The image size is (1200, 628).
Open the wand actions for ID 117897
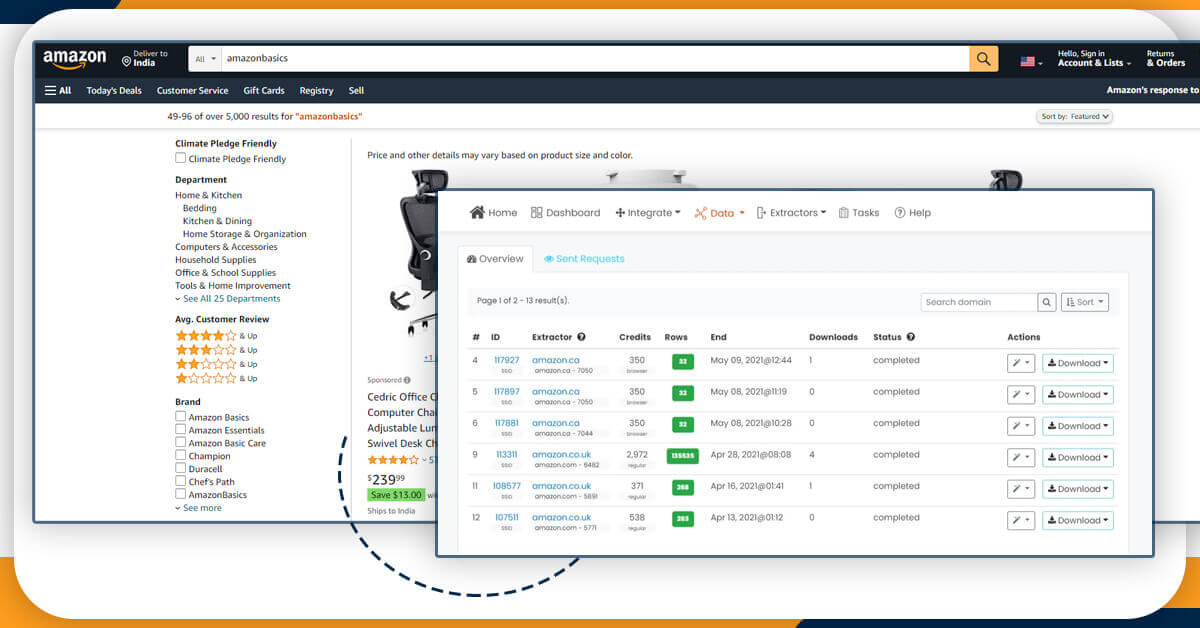point(1021,394)
